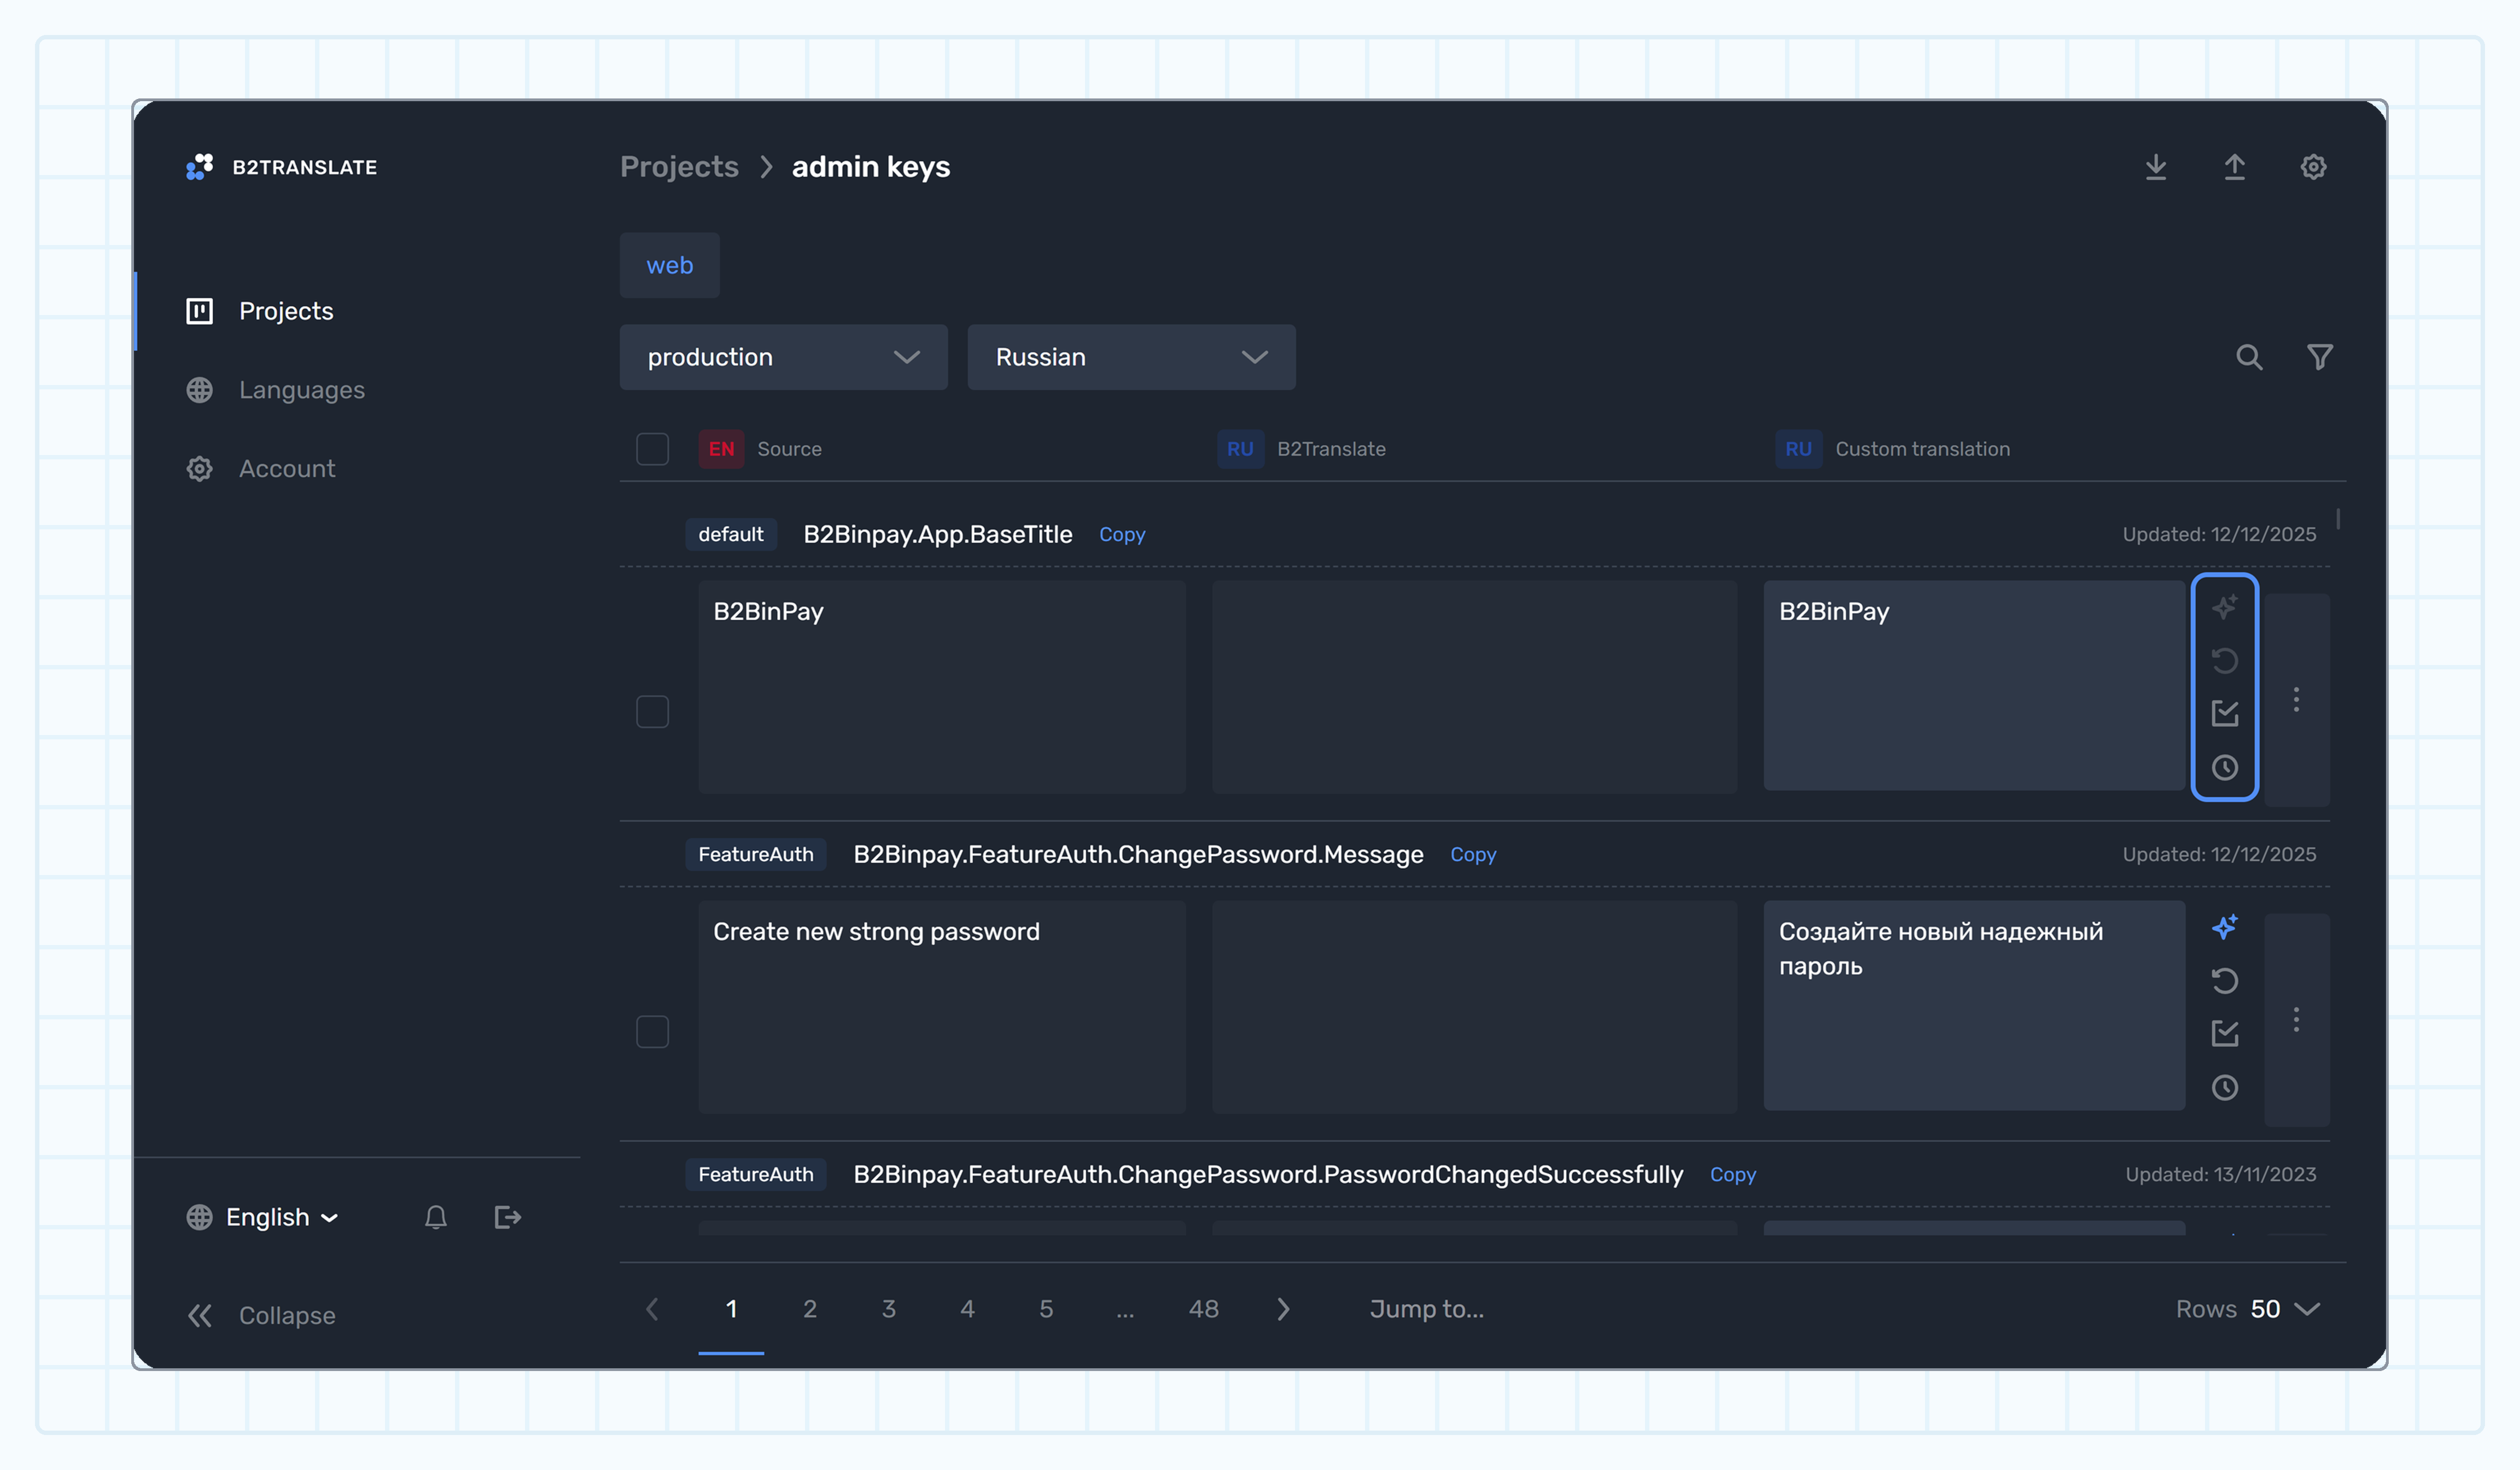Copy the B2Binpay.App.BaseTitle key
Screen dimensions: 2520x1470
1122,535
